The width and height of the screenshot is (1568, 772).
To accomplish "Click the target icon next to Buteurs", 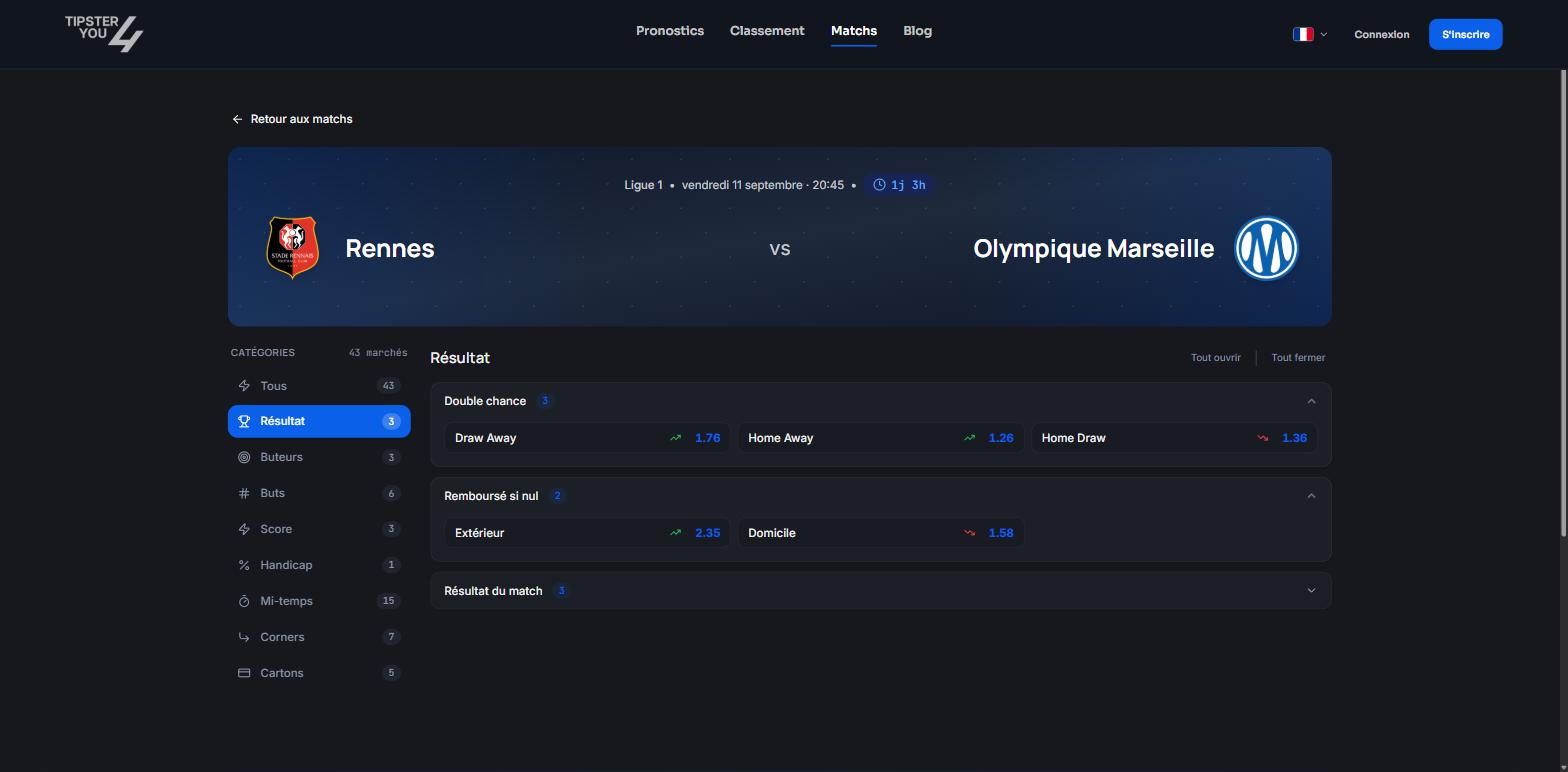I will 244,457.
